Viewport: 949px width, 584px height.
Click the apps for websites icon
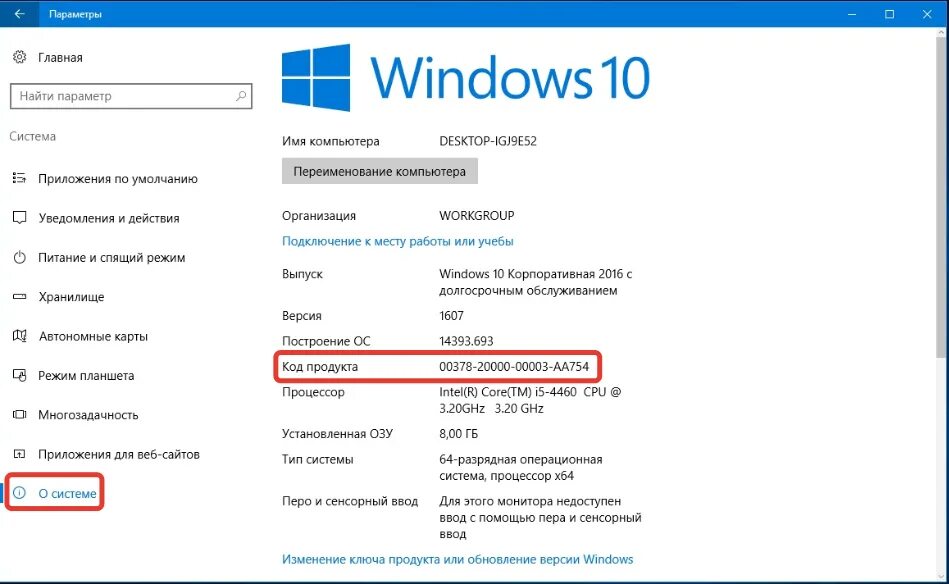click(x=19, y=454)
